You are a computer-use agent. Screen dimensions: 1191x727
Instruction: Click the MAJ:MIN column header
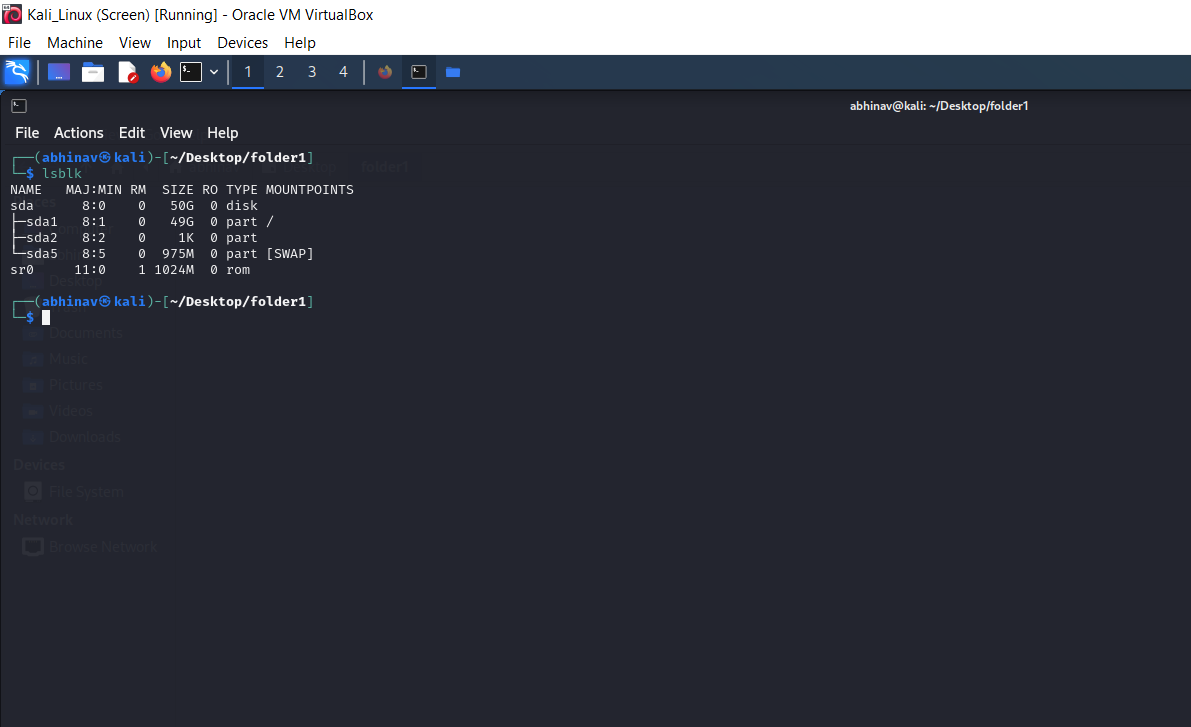93,190
